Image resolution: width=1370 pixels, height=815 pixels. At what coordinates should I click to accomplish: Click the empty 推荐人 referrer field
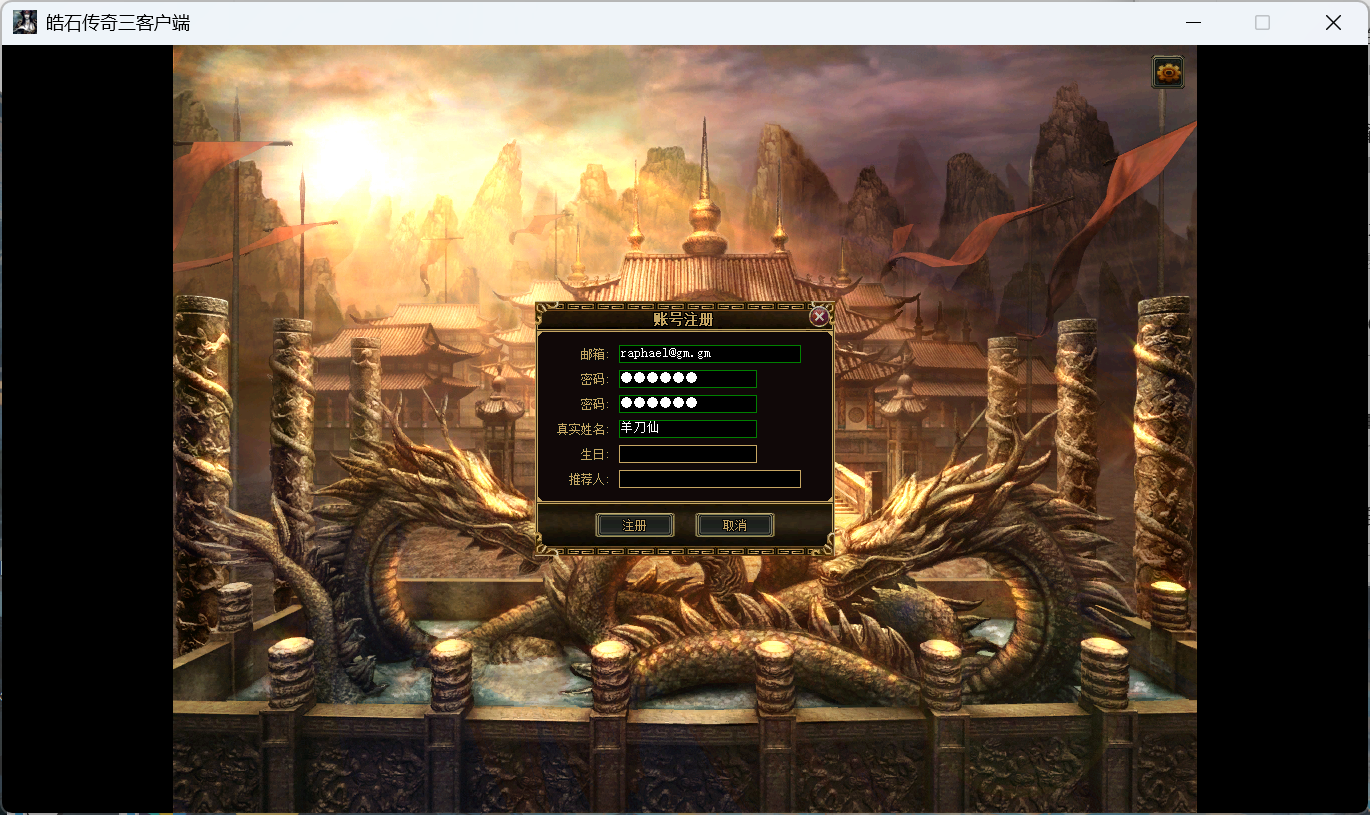click(709, 479)
